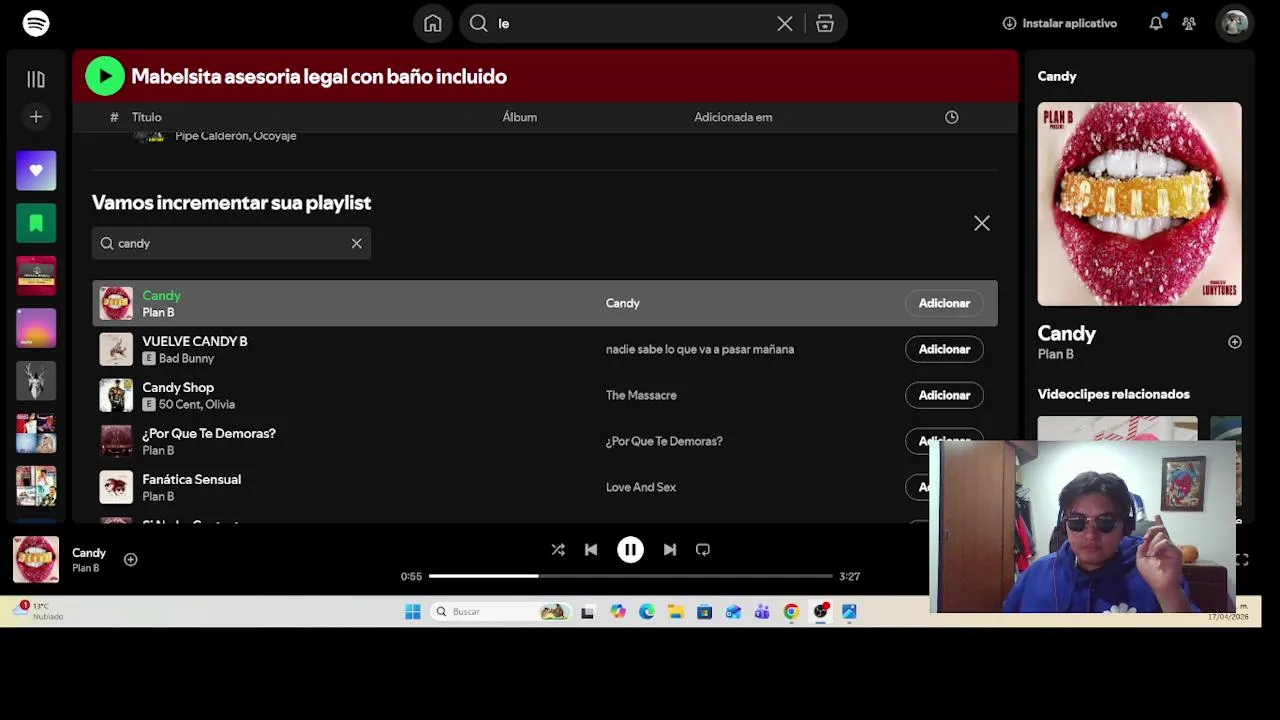Clear the candy search text
This screenshot has height=720, width=1280.
coord(356,243)
